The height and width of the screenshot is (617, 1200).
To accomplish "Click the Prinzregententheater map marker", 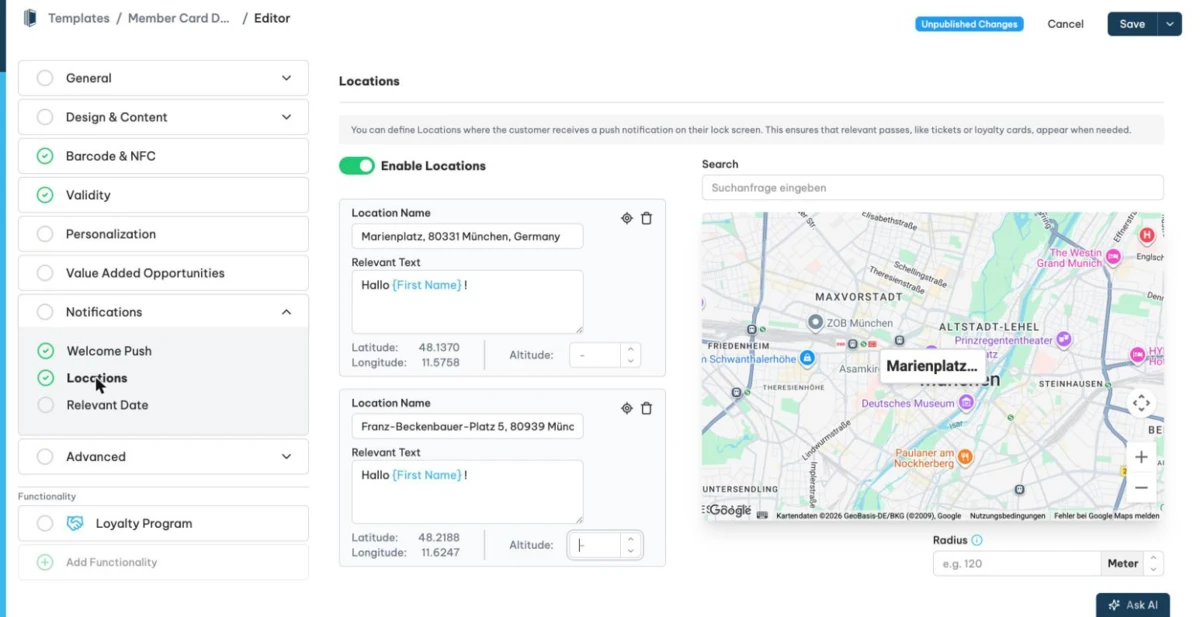I will 1065,340.
